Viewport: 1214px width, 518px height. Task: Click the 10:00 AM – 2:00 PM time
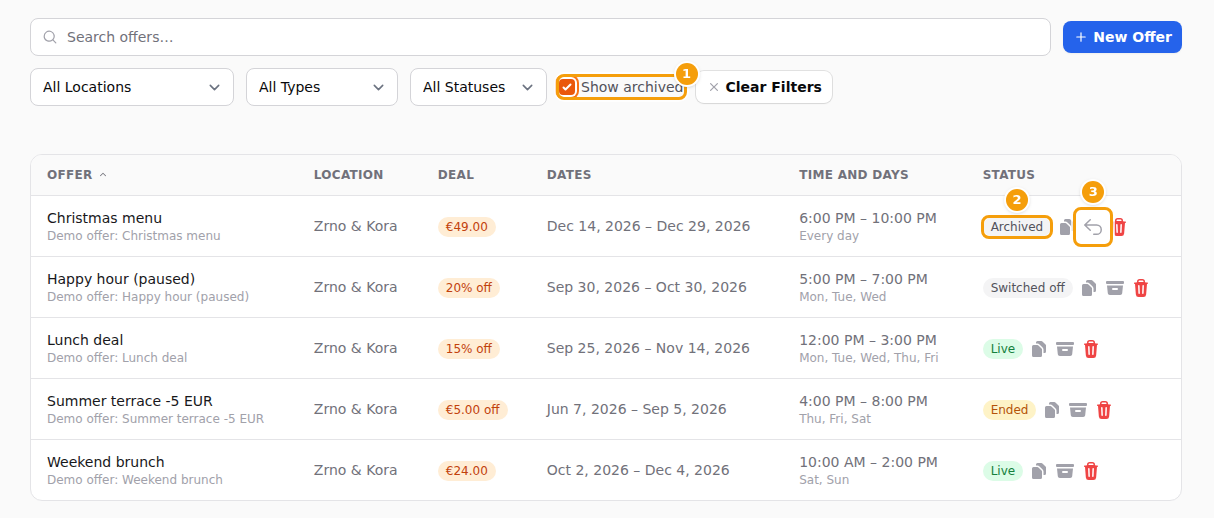(868, 462)
